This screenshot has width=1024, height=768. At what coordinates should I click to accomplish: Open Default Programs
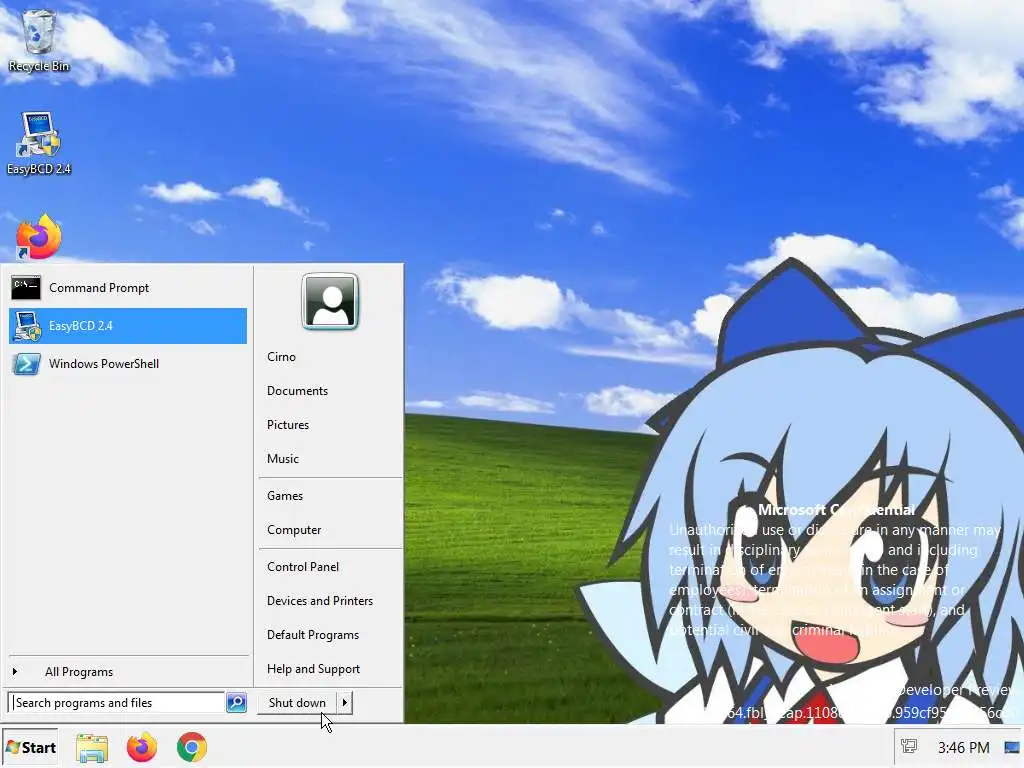313,635
